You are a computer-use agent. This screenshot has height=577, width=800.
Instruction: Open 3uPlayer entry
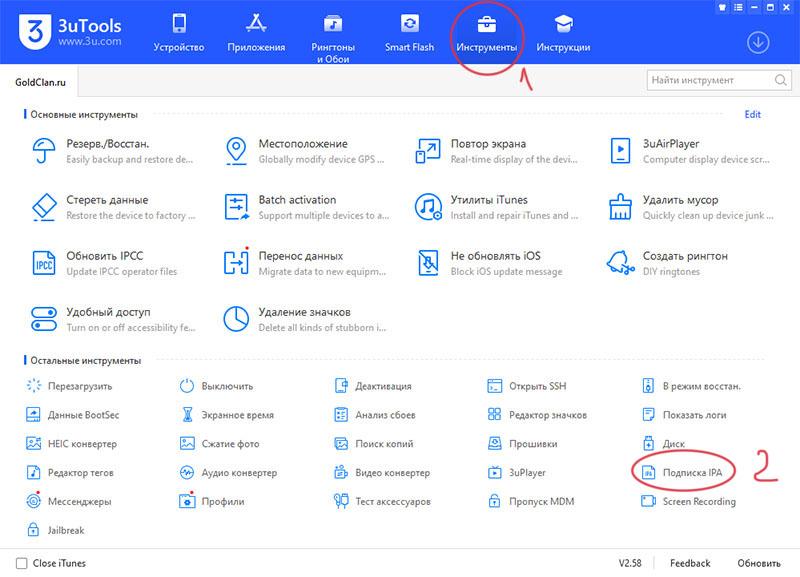click(516, 472)
